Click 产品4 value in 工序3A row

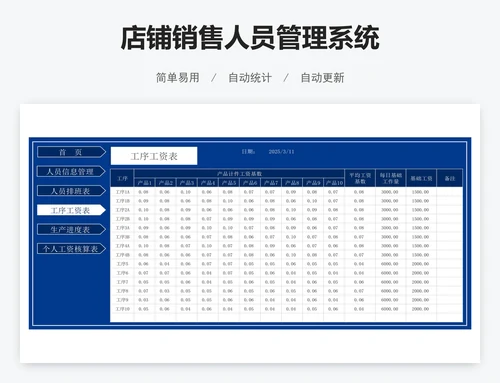(x=207, y=228)
